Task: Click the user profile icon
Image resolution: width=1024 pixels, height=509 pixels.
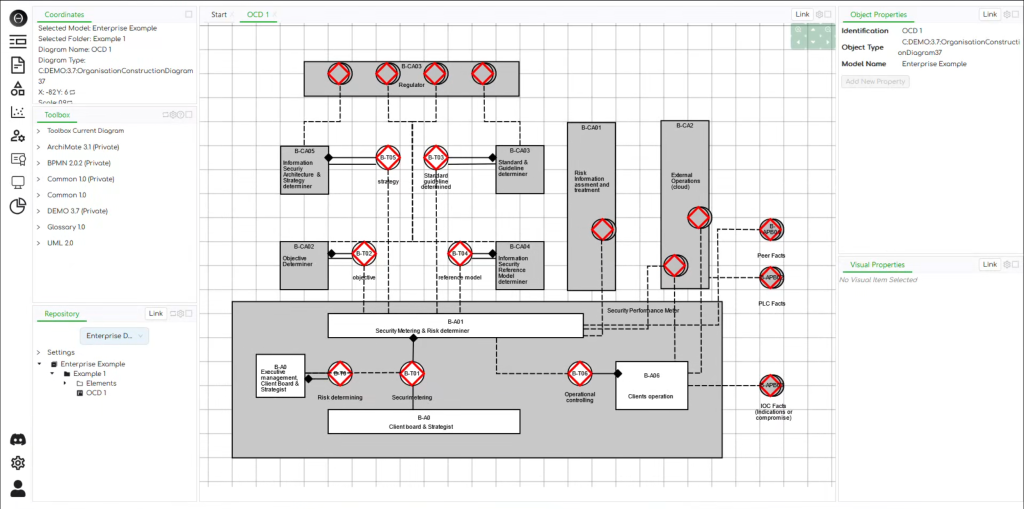Action: 17,488
